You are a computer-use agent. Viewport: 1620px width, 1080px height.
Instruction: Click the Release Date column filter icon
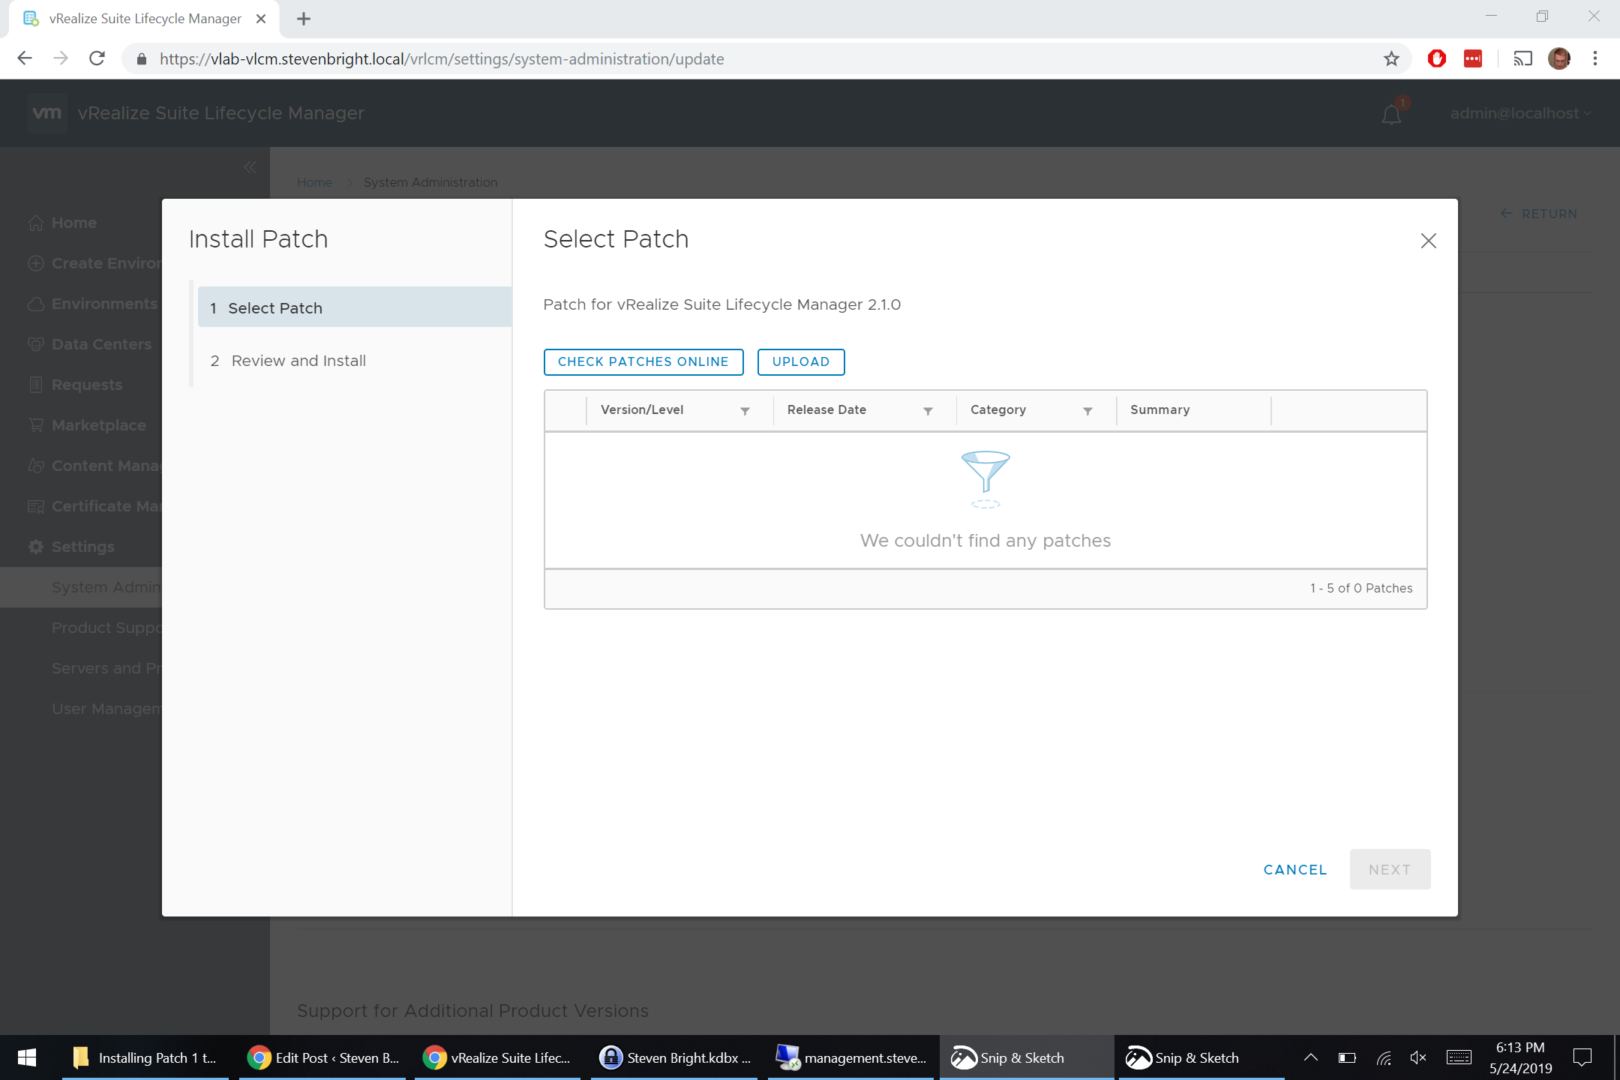pos(928,411)
